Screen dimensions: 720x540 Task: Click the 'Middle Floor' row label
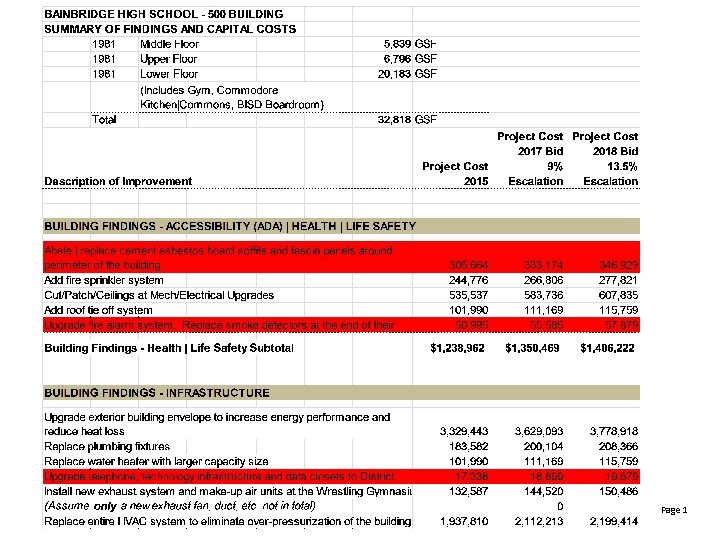[169, 44]
